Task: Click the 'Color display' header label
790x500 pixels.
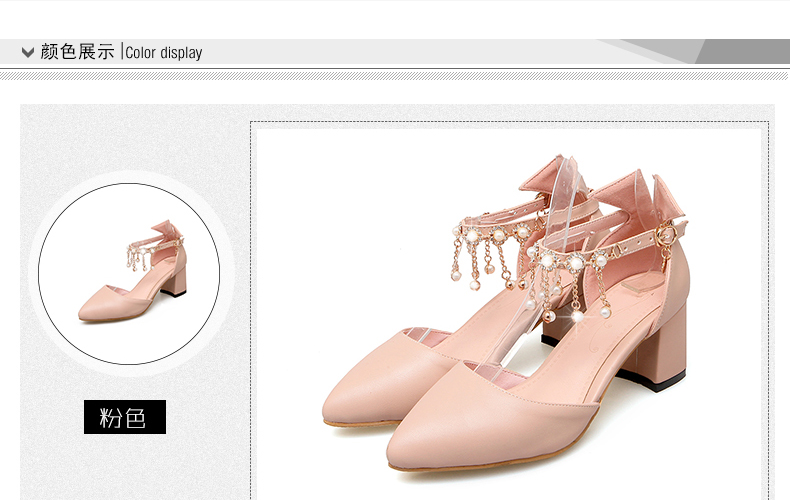Action: 164,53
